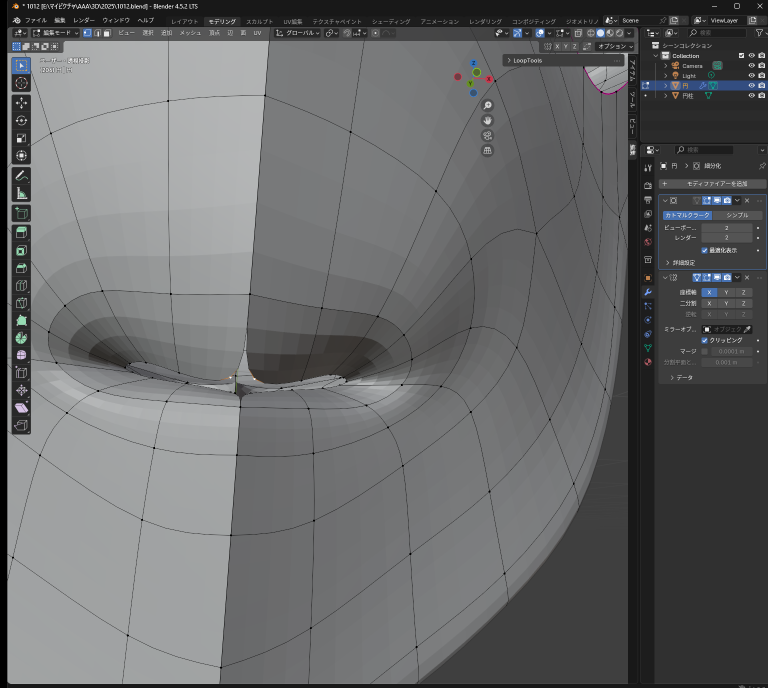Viewport: 768px width, 688px height.
Task: Select the Cursor tool in the toolbar
Action: [21, 83]
